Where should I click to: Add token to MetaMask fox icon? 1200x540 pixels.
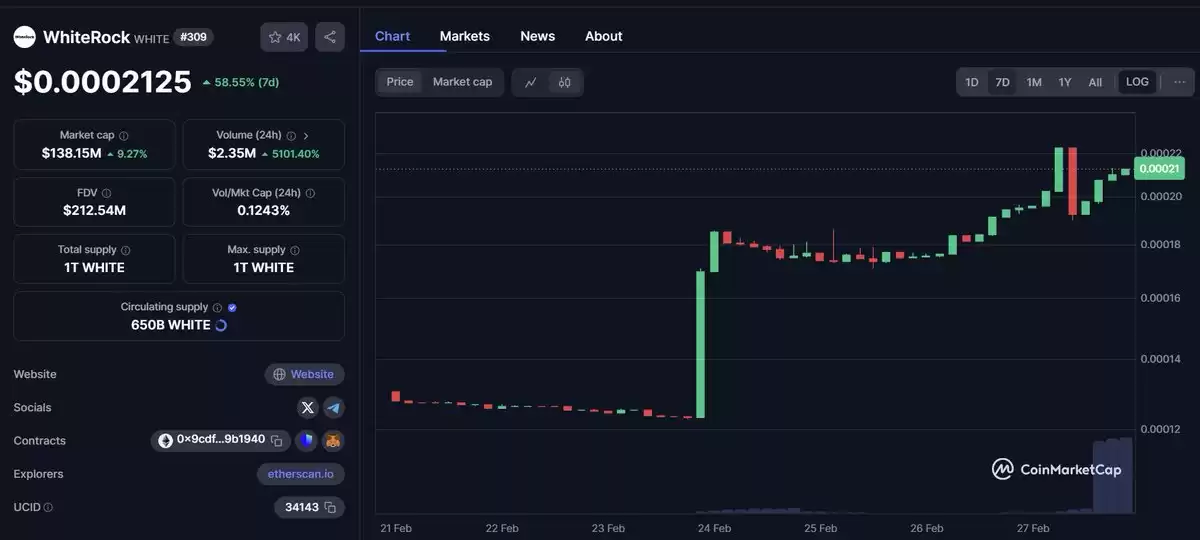point(333,440)
